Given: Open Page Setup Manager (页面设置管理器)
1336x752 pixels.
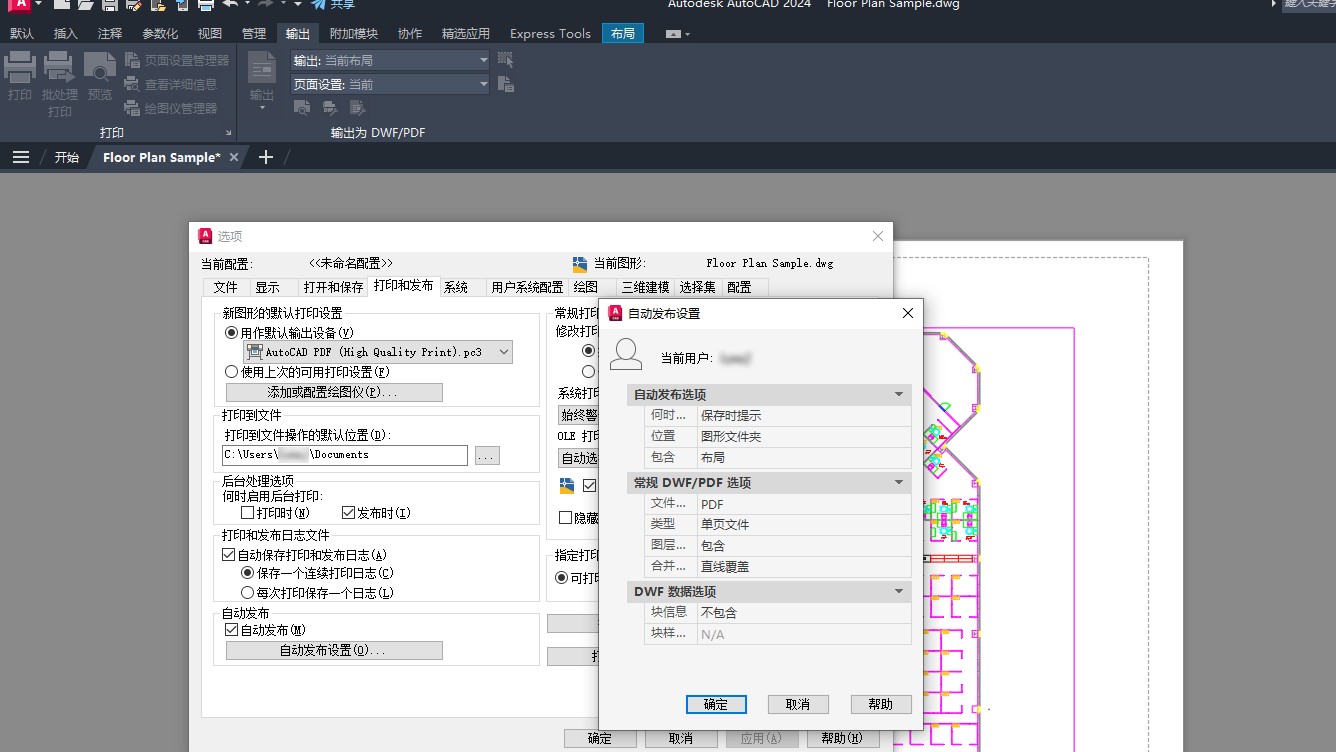Looking at the screenshot, I should [x=177, y=61].
